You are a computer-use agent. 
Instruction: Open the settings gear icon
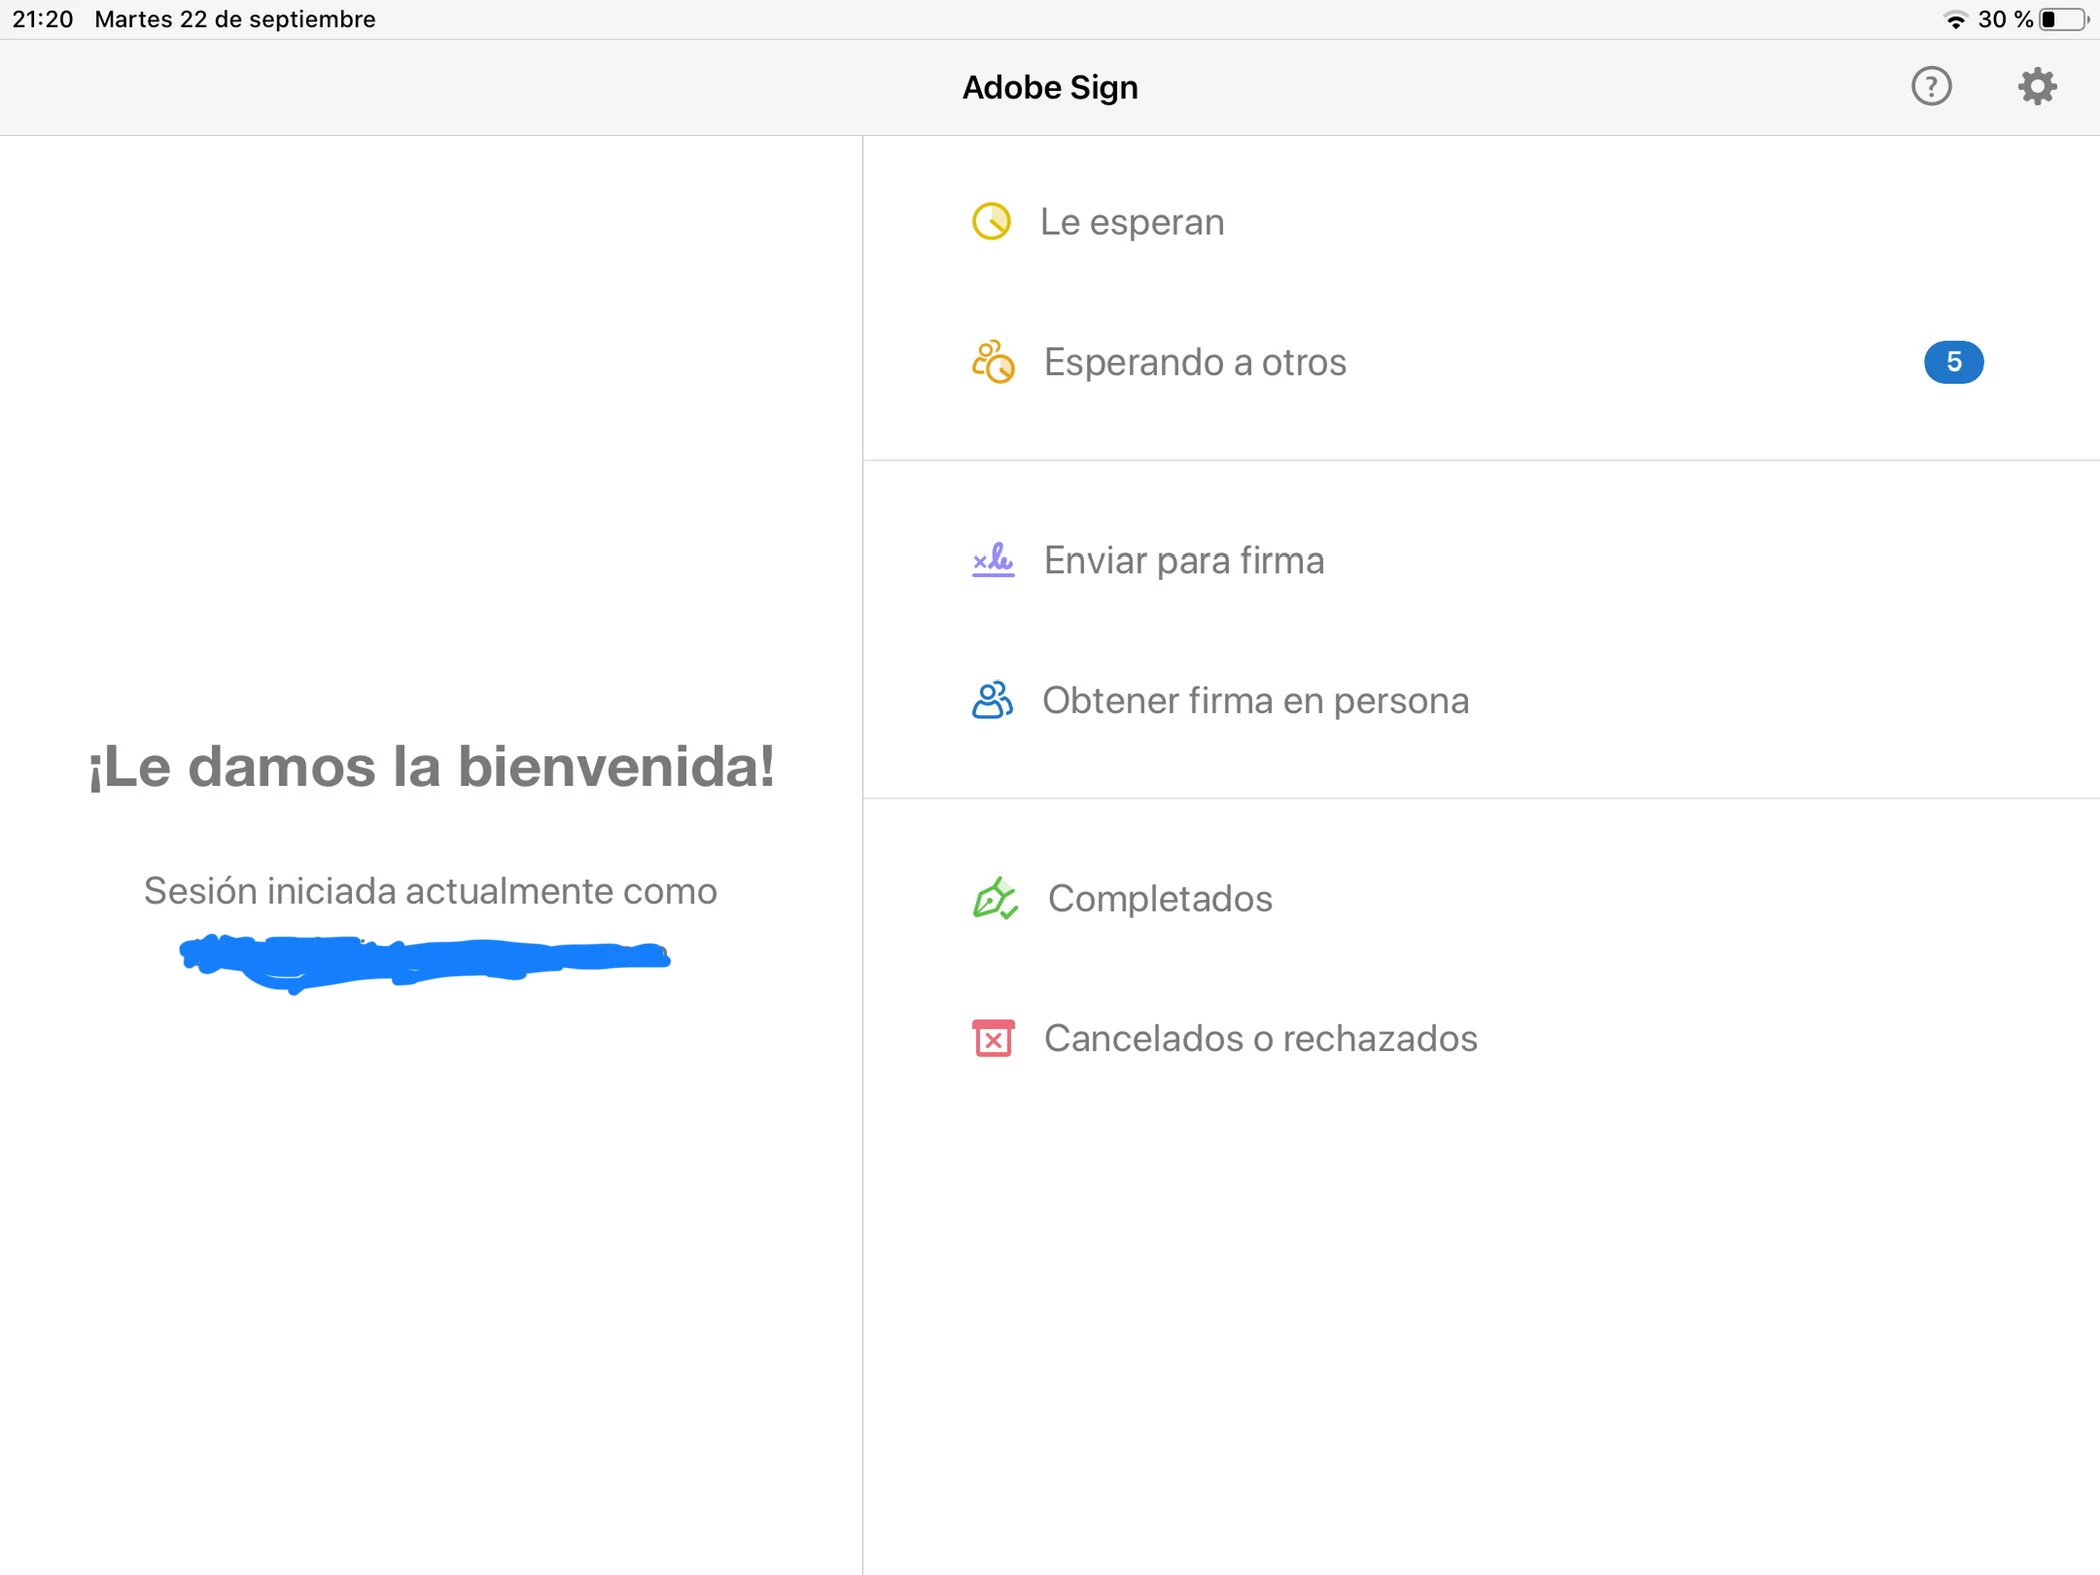click(x=2037, y=87)
